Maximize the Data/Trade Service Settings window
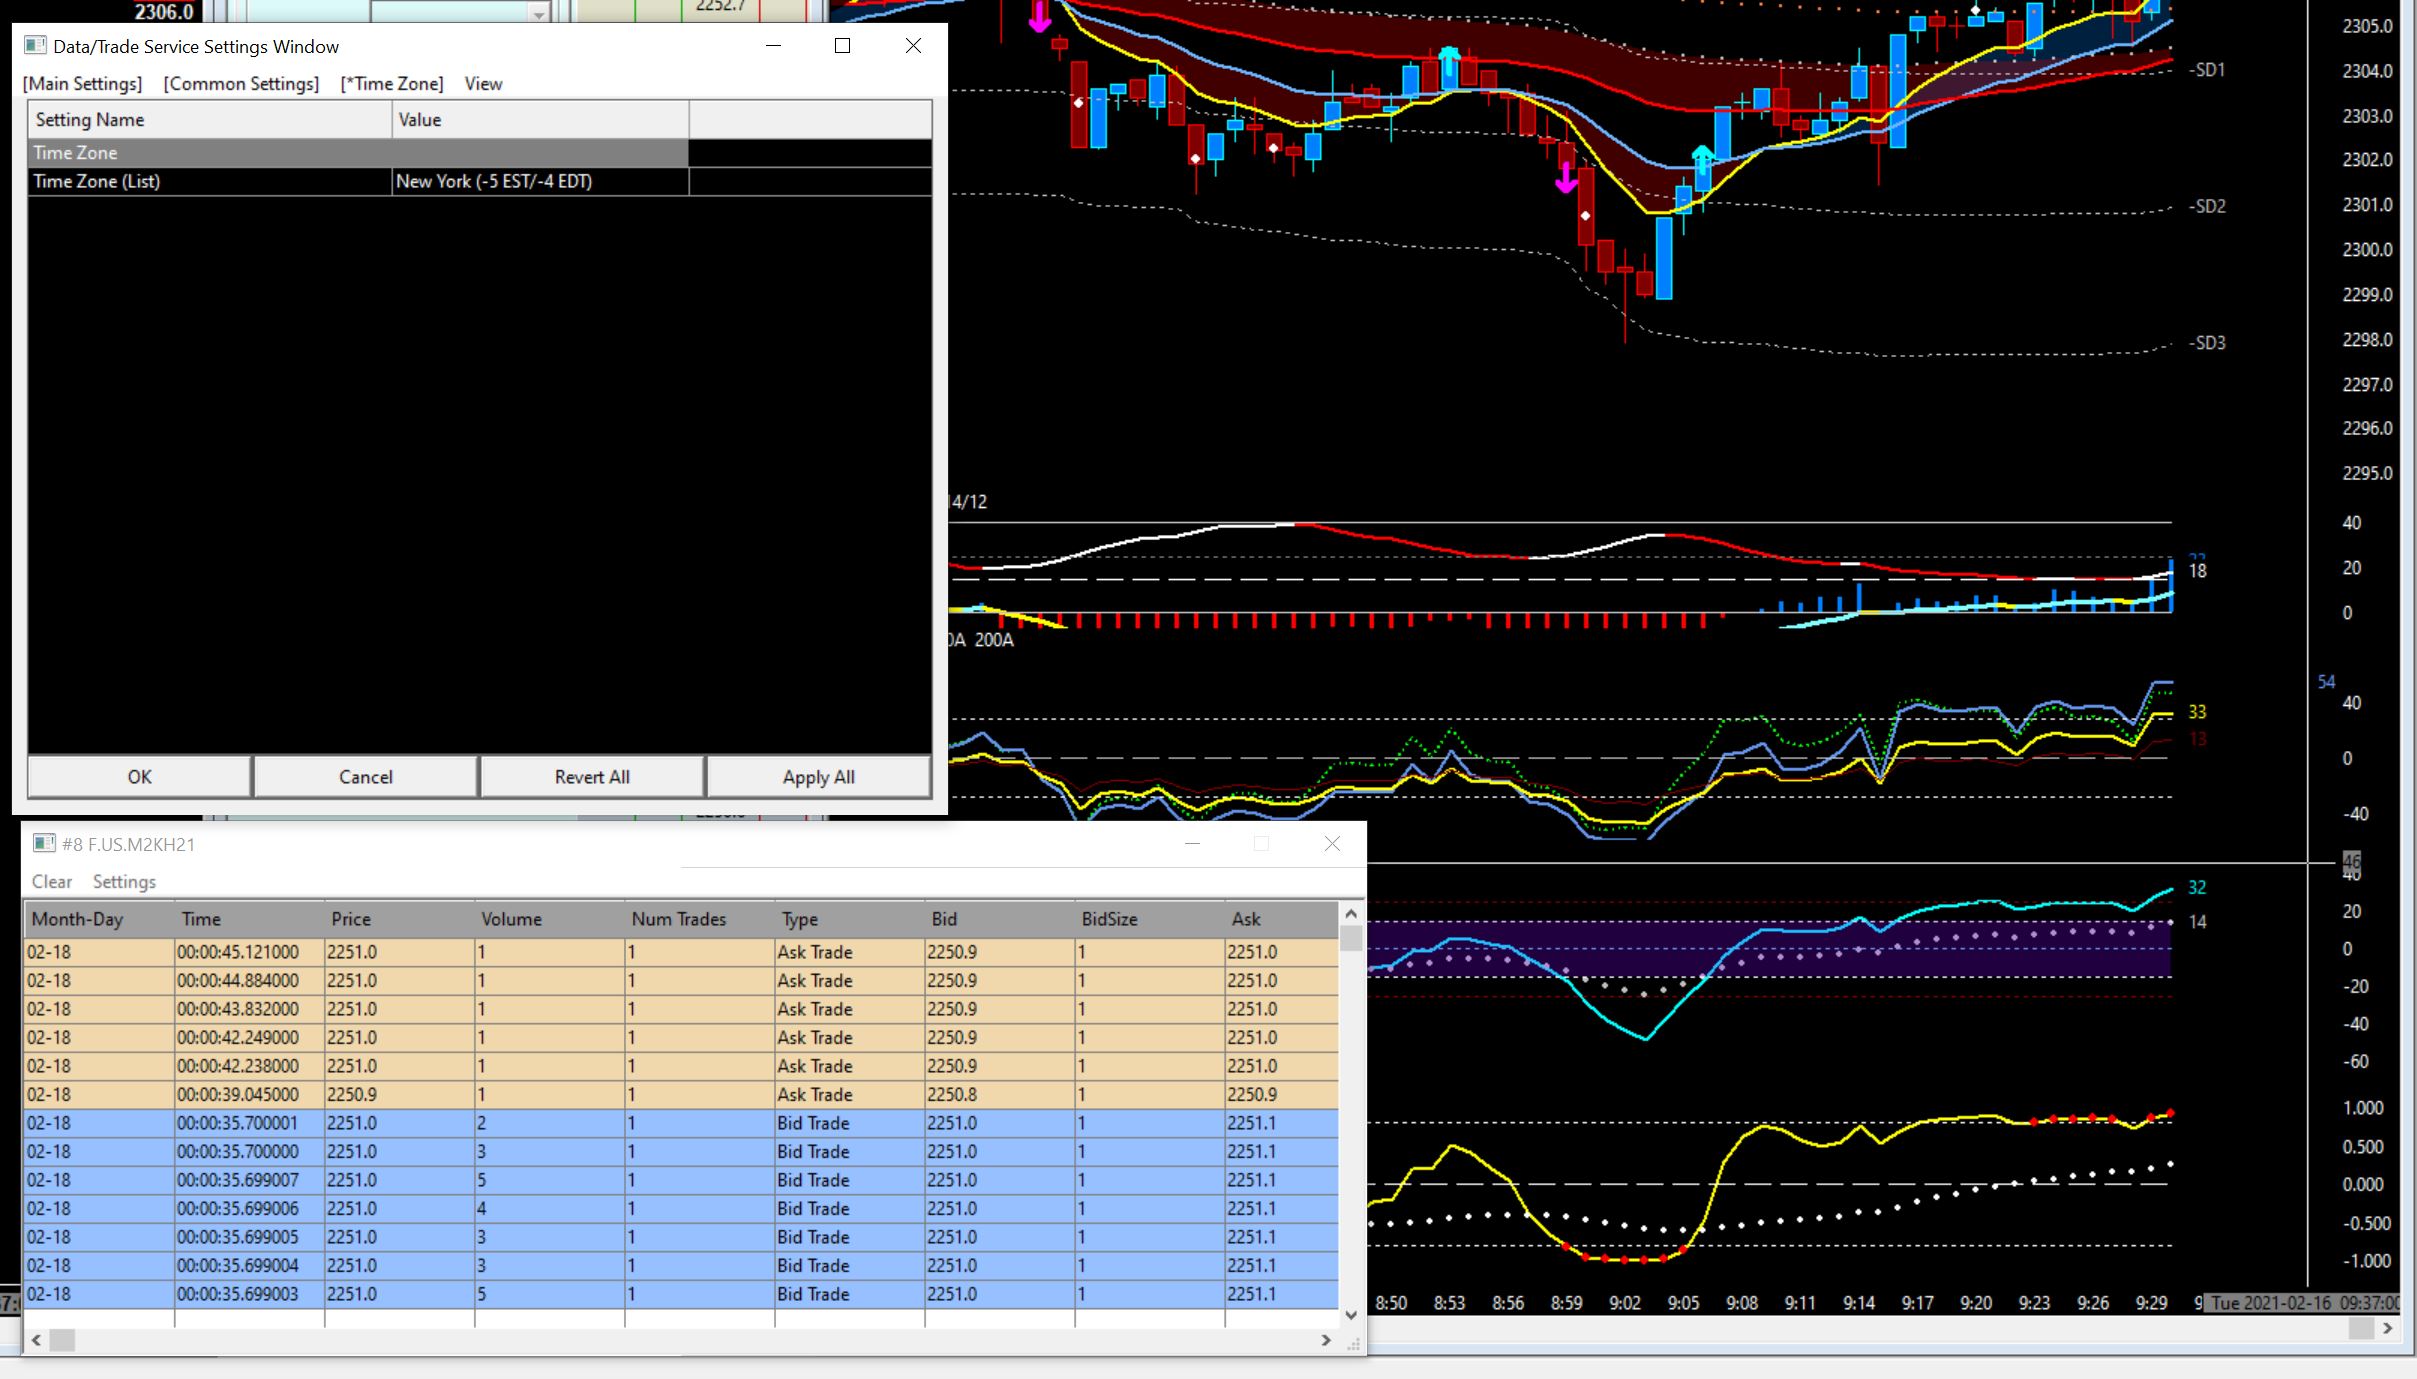This screenshot has height=1379, width=2417. [842, 46]
